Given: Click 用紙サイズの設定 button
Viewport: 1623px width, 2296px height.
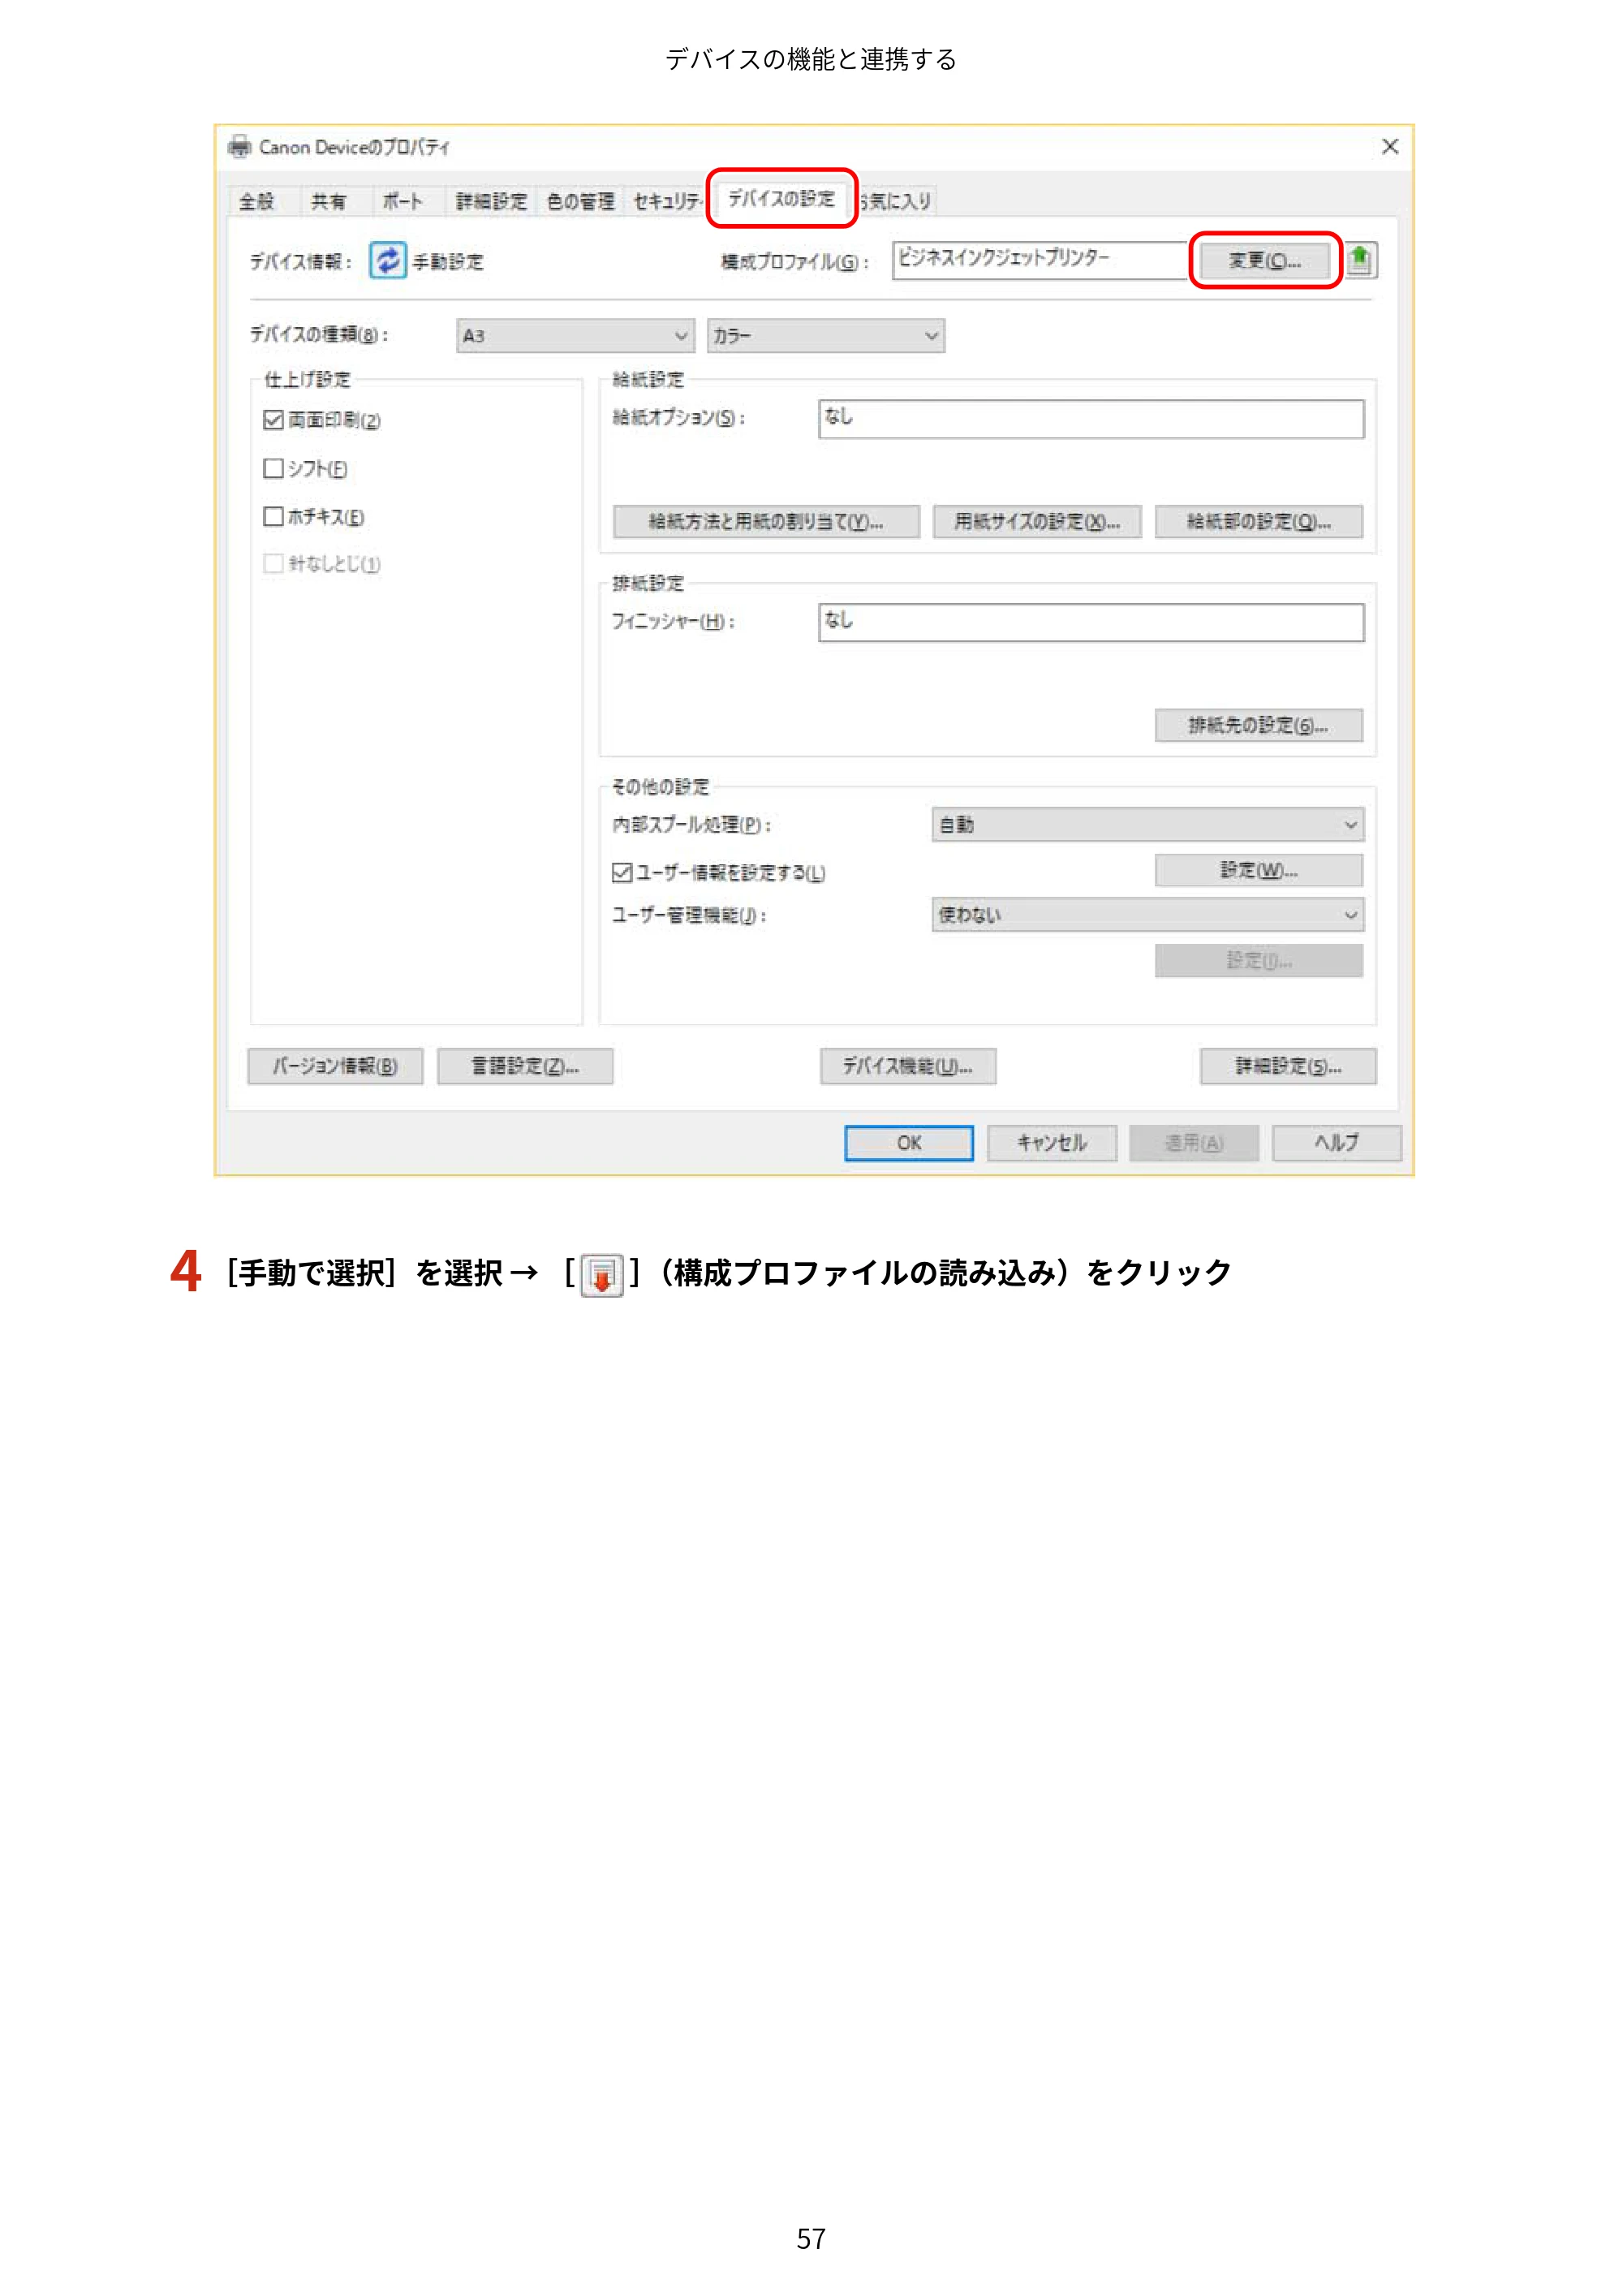Looking at the screenshot, I should (x=1037, y=522).
